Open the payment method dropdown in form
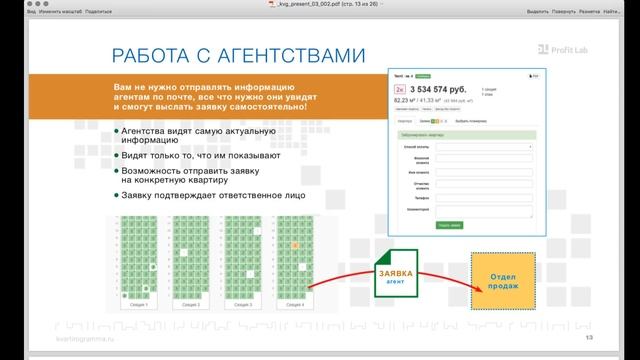This screenshot has width=640, height=360. coord(484,147)
